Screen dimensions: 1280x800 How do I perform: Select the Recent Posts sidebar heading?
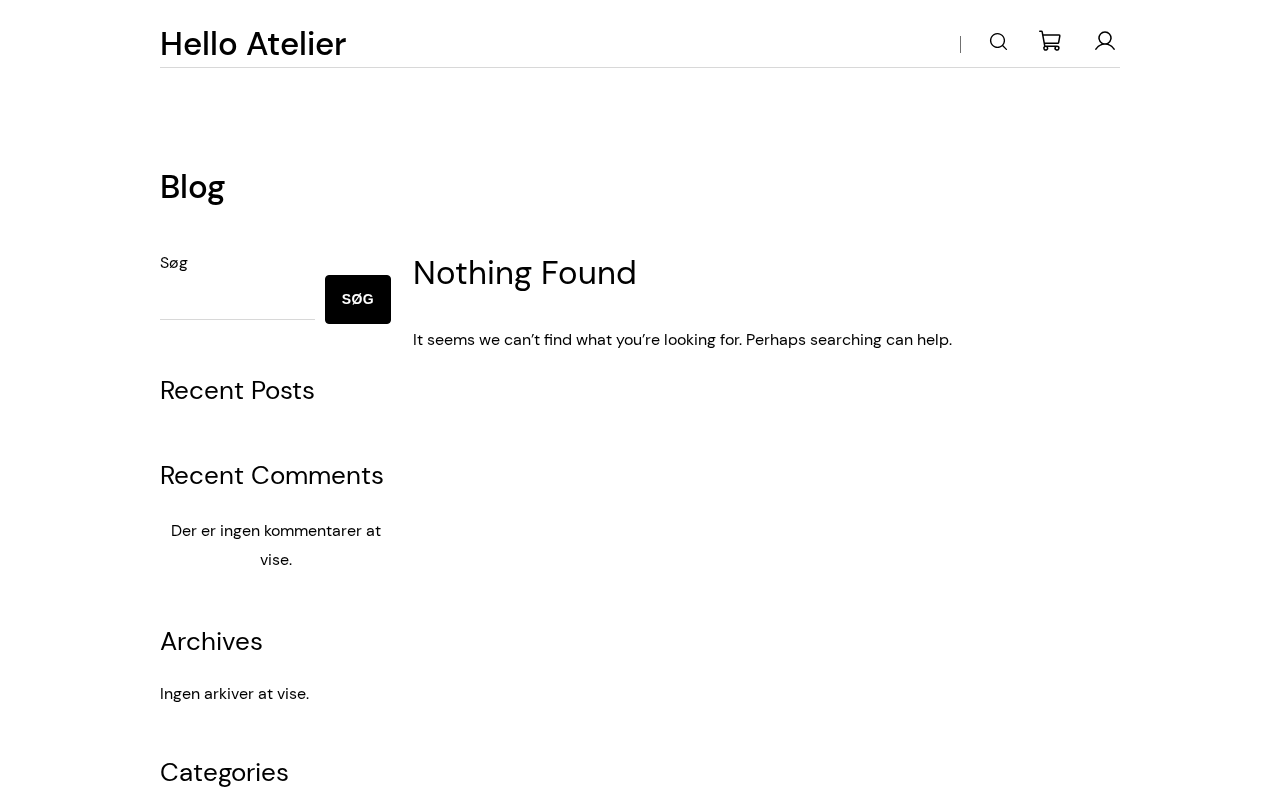coord(237,390)
